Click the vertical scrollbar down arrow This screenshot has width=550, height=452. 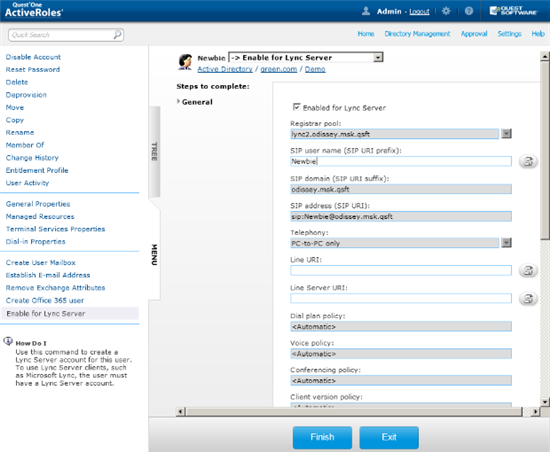(545, 402)
